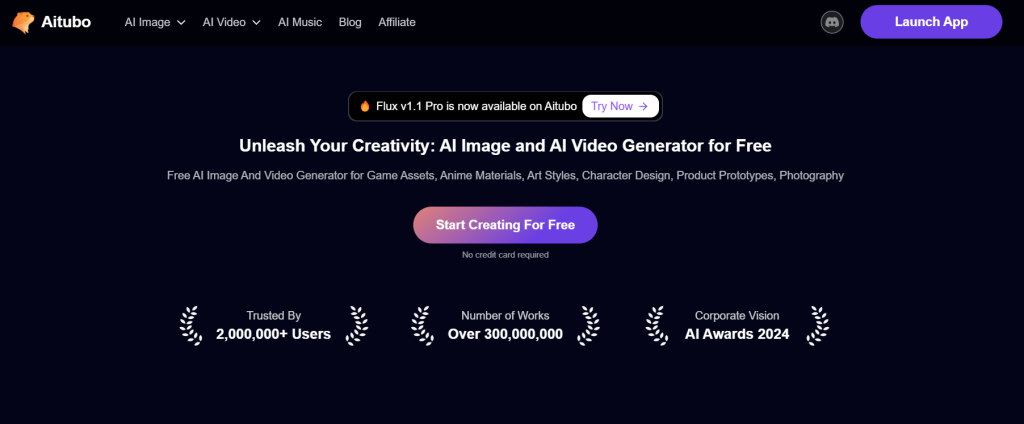Click right laurel wreath beside AI Awards 2024
The height and width of the screenshot is (424, 1024).
[818, 324]
